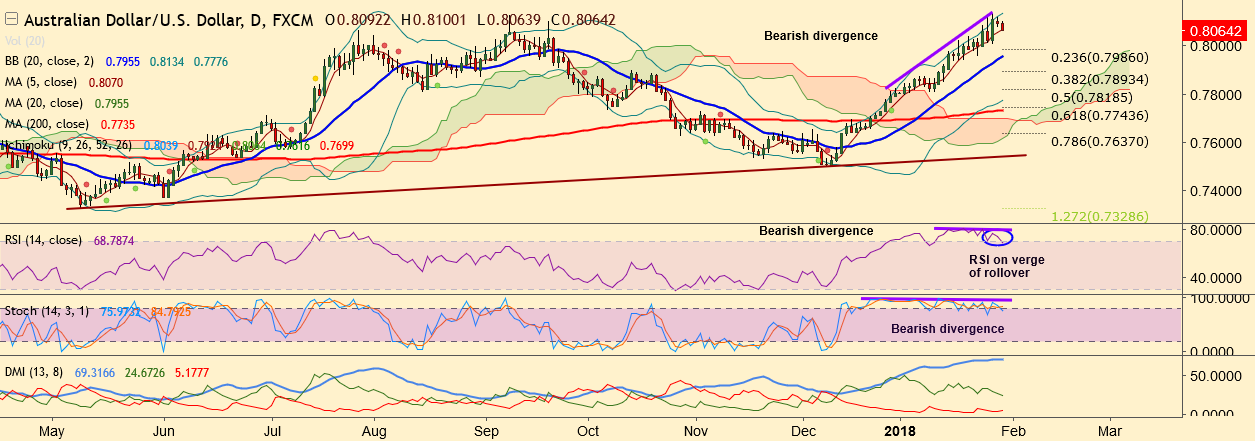The width and height of the screenshot is (1255, 441).
Task: Click the Dec label on the time axis
Action: coord(806,429)
